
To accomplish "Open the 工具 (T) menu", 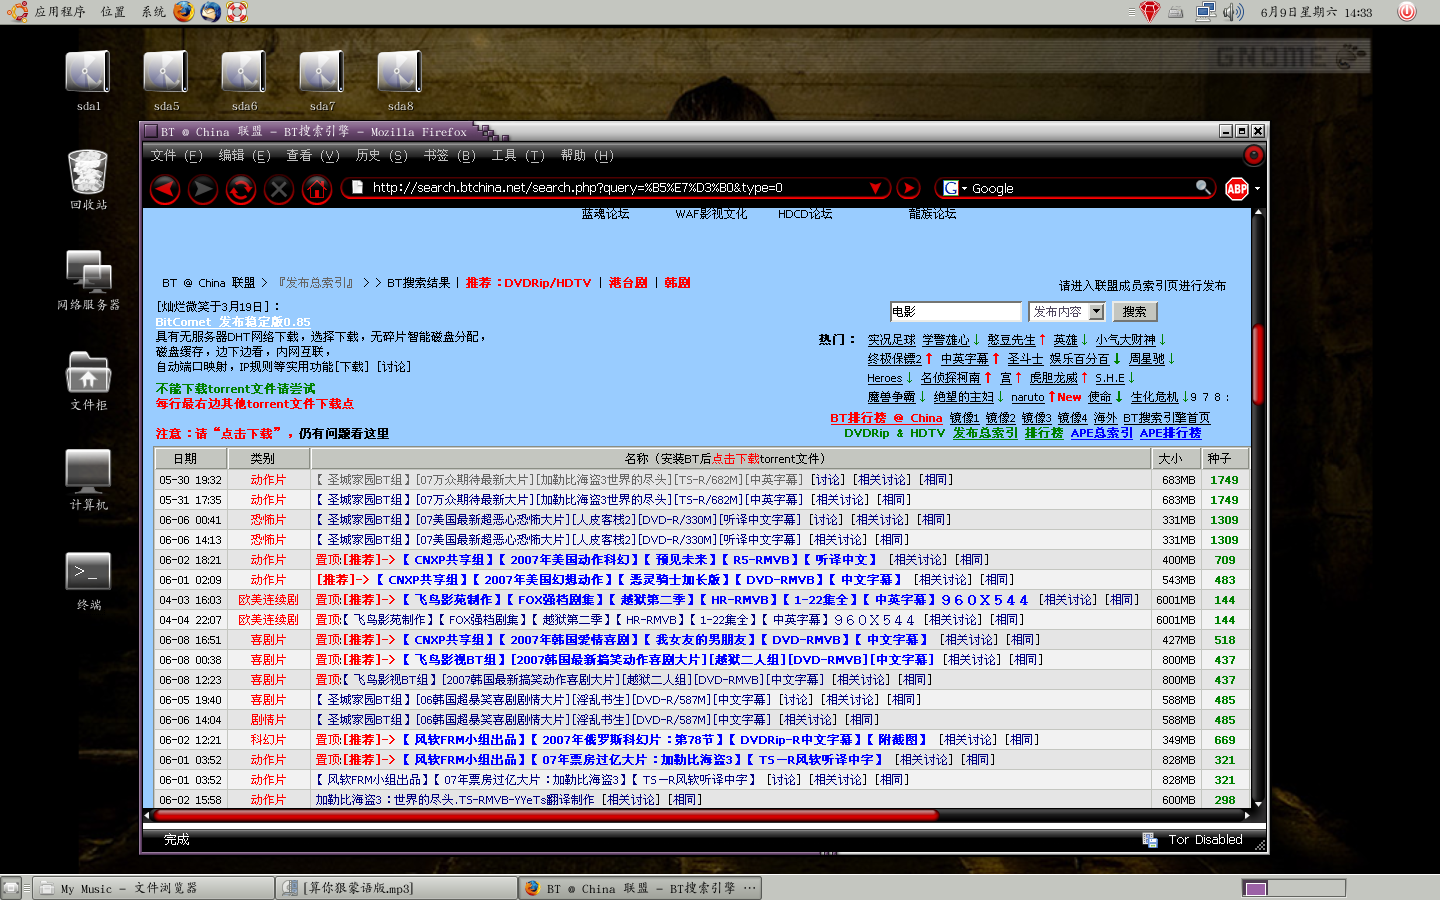I will pyautogui.click(x=518, y=156).
